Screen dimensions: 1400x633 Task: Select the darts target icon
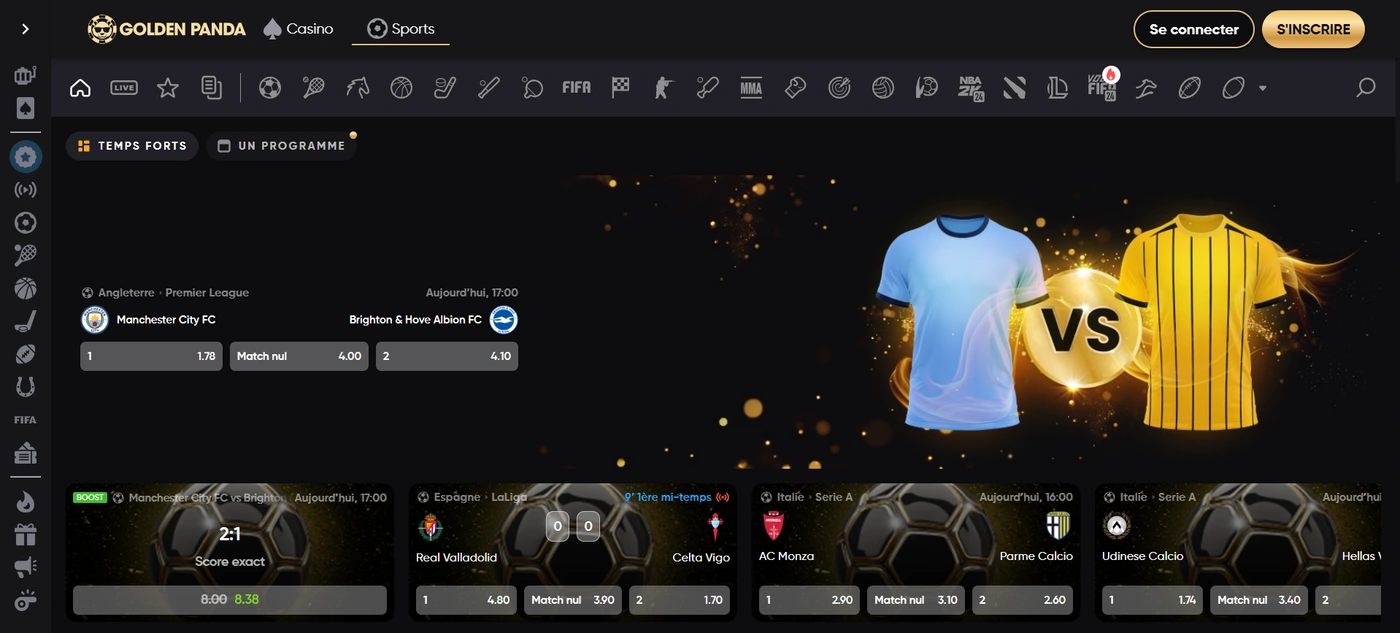point(839,88)
